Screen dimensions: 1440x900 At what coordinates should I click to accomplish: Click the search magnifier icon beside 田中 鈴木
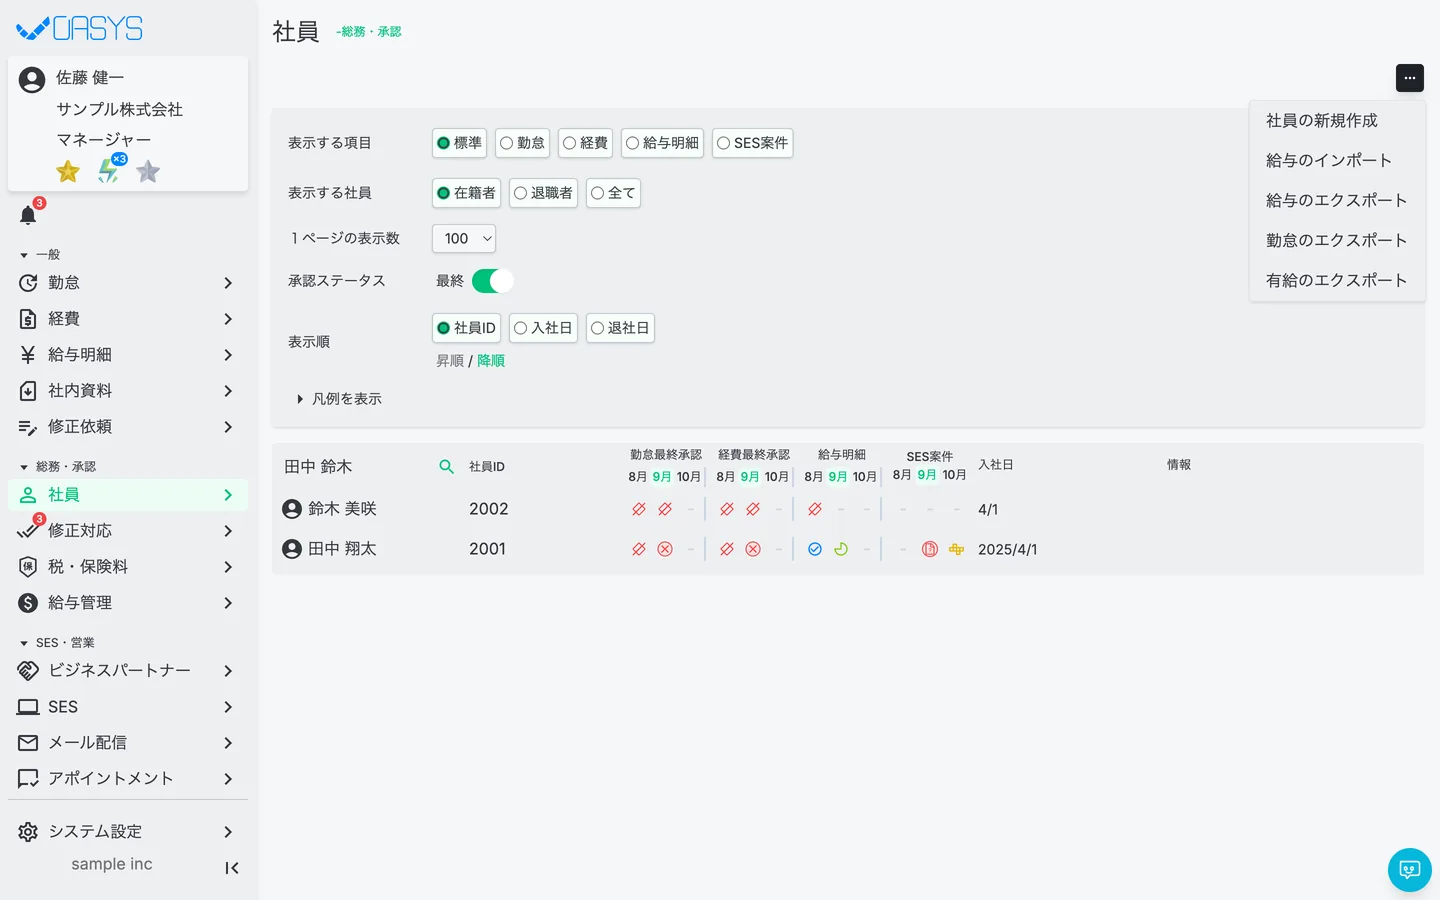coord(447,467)
